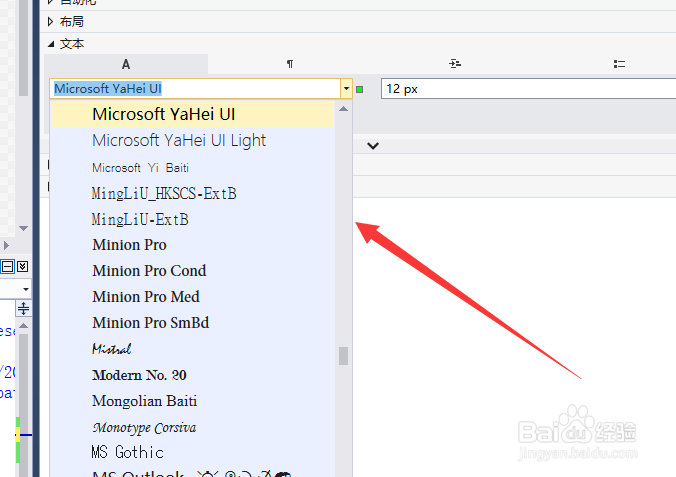Click the editor split handle icon
This screenshot has height=477, width=676.
[x=23, y=309]
